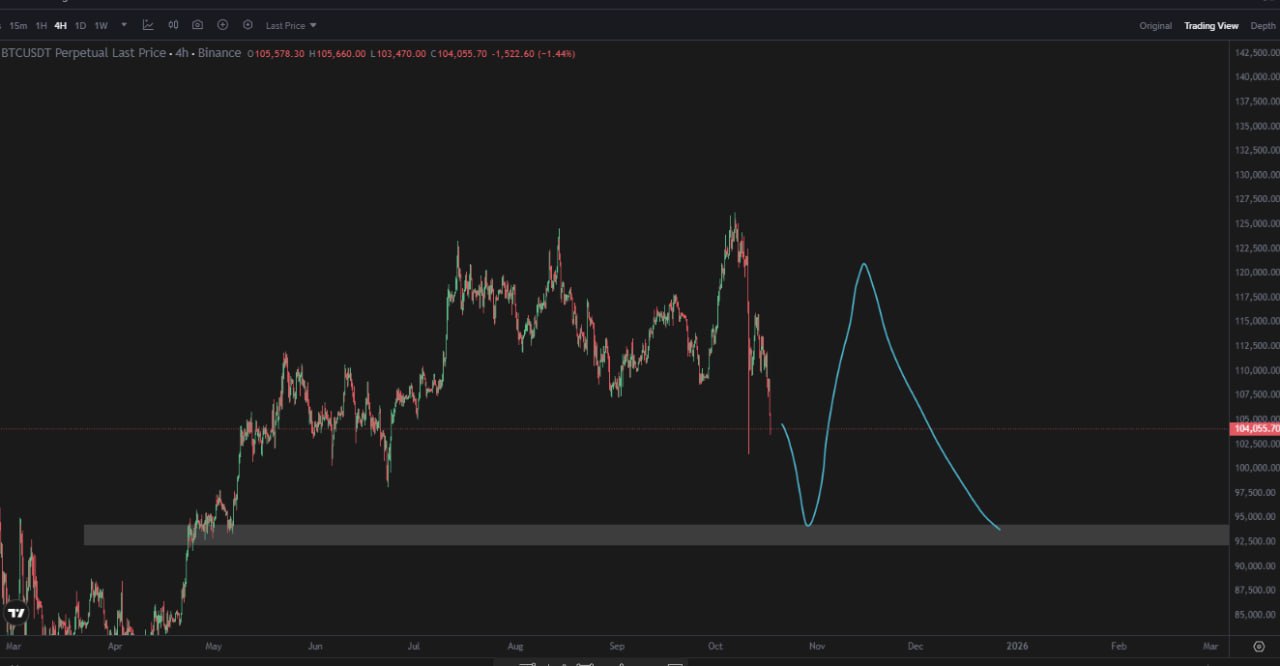Click the red current price label 104,055.70
Viewport: 1280px width, 666px height.
[x=1255, y=429]
